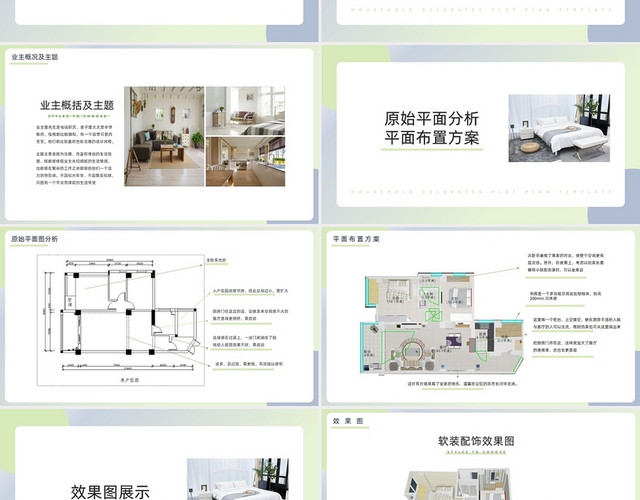Click 'STYLES TO CHOOSE' subtitle under '软装配饰效果图'
The width and height of the screenshot is (640, 500).
tap(476, 452)
